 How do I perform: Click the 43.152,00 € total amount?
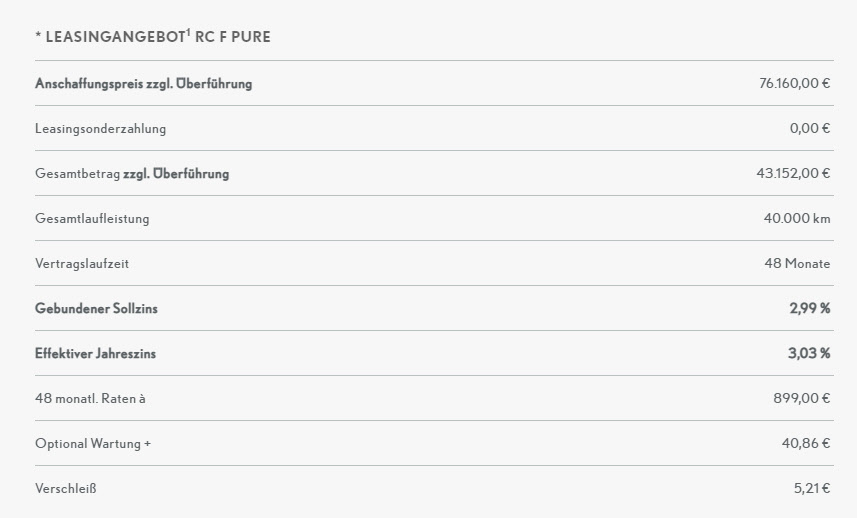click(x=794, y=173)
